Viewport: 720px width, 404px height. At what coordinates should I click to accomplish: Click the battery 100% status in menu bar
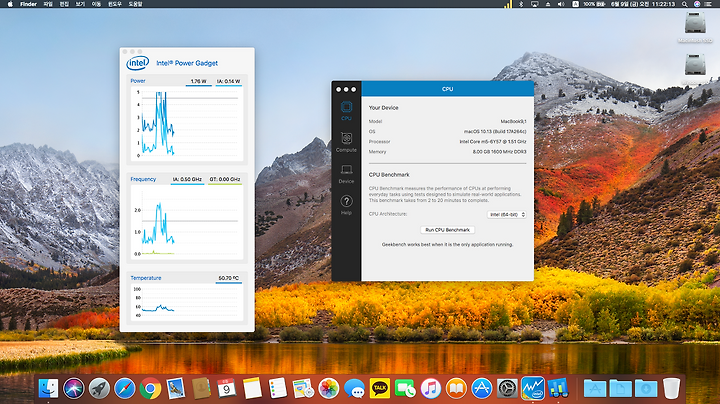594,4
